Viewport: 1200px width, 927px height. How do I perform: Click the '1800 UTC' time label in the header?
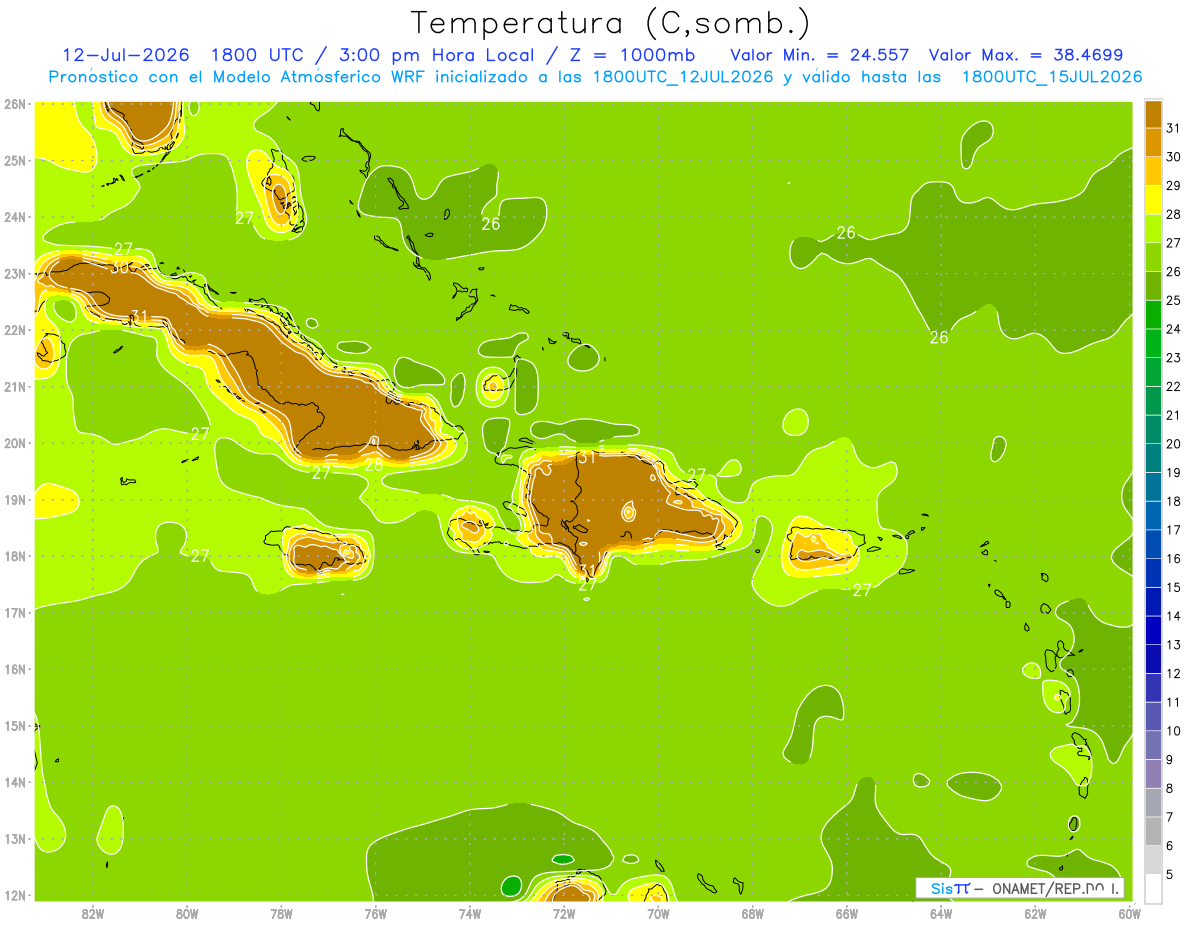coord(258,55)
